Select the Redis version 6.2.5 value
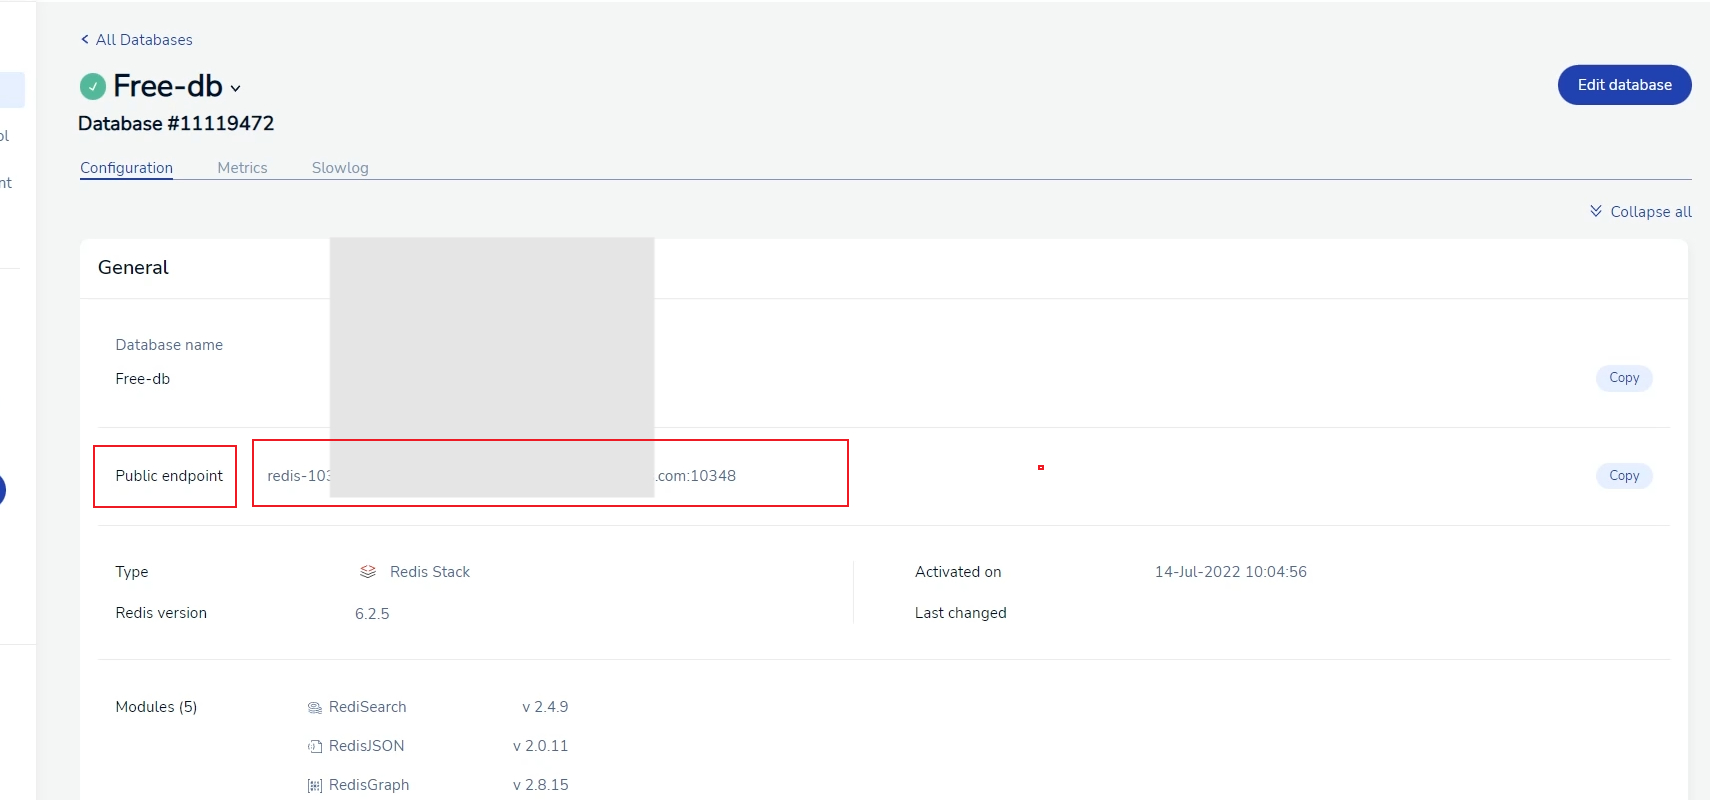 click(x=372, y=614)
